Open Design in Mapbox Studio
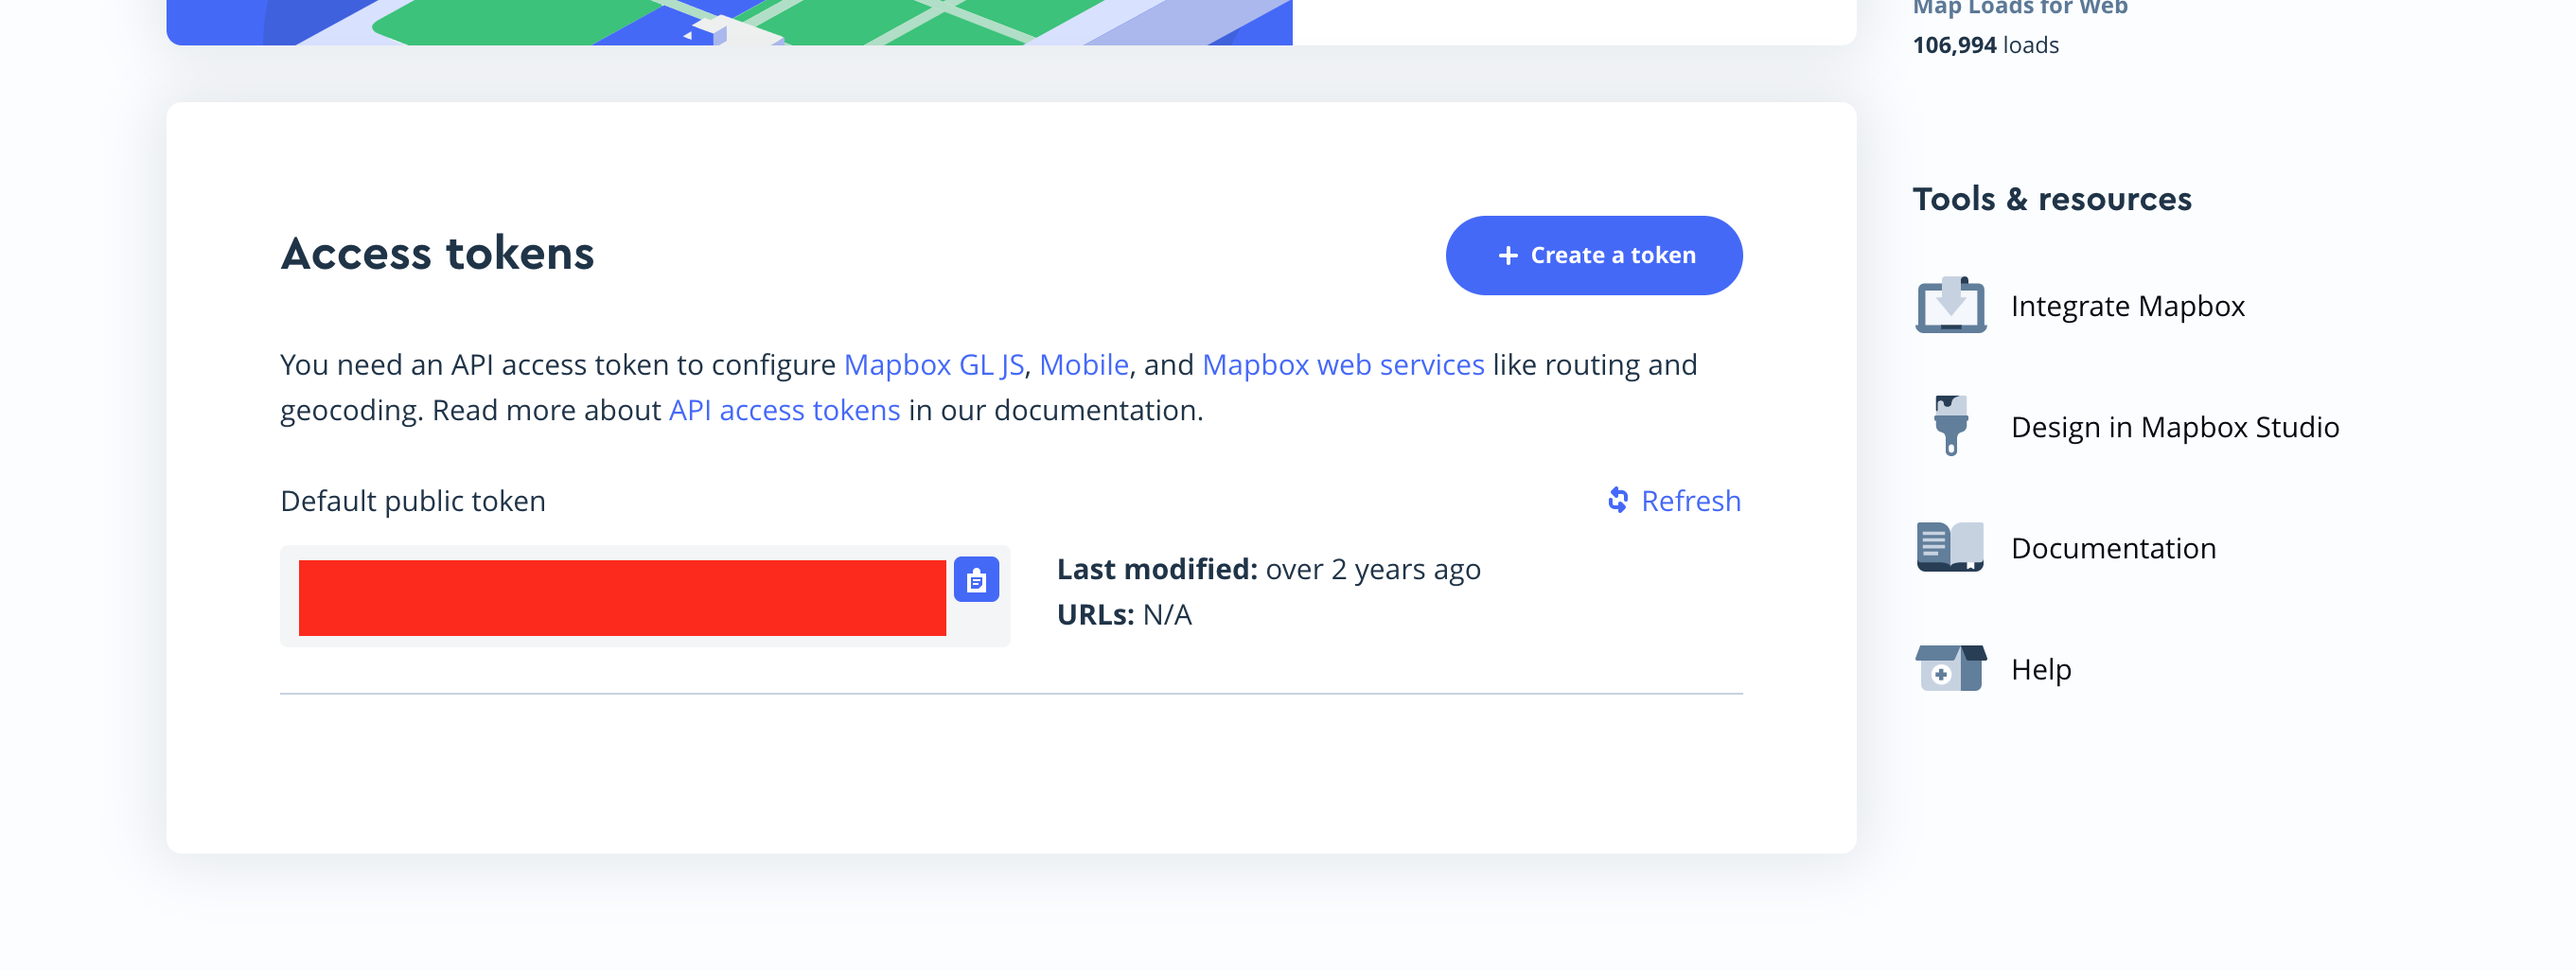The width and height of the screenshot is (2576, 971). 2174,427
